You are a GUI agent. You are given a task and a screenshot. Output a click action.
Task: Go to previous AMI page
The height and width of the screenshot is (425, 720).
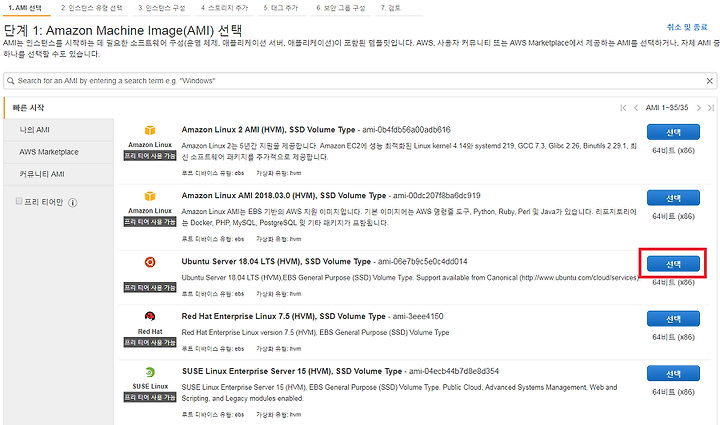click(636, 108)
